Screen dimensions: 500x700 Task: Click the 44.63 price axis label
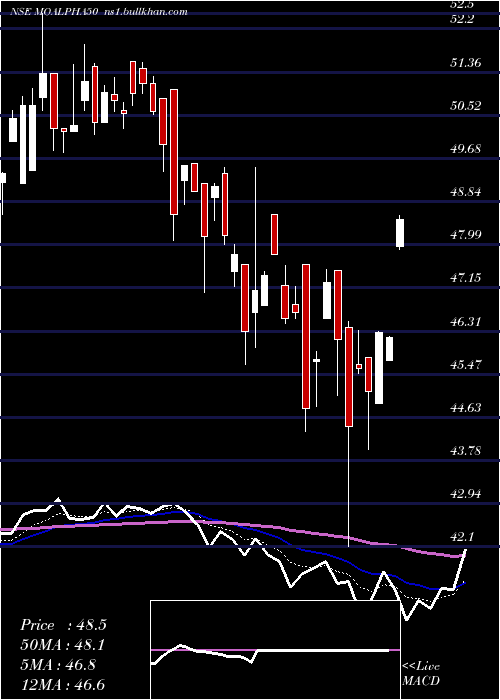pos(466,408)
